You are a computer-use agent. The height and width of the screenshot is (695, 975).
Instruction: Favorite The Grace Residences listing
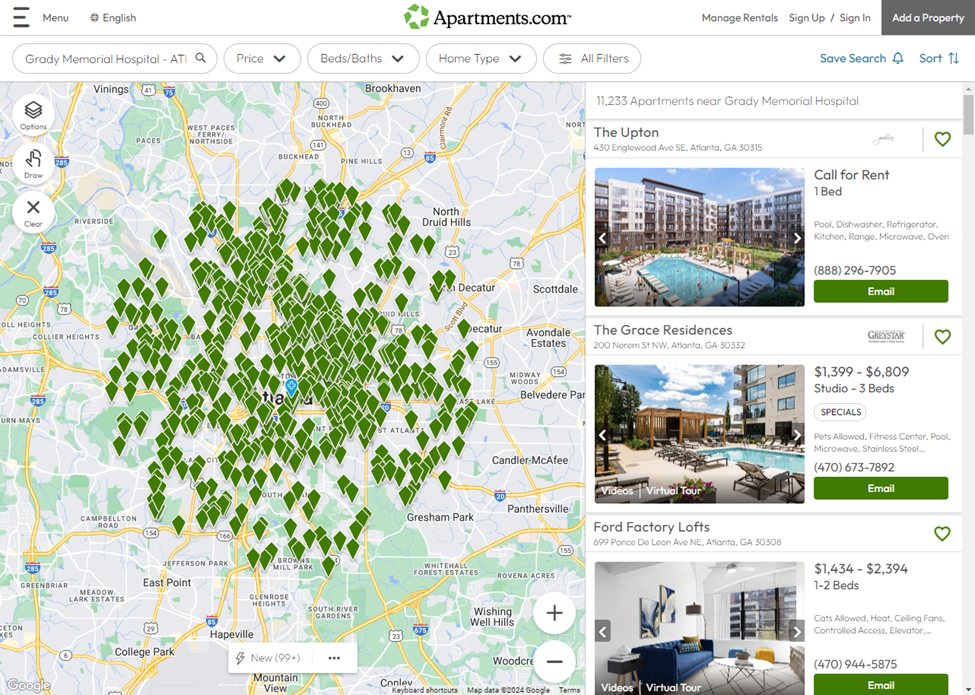(x=942, y=337)
